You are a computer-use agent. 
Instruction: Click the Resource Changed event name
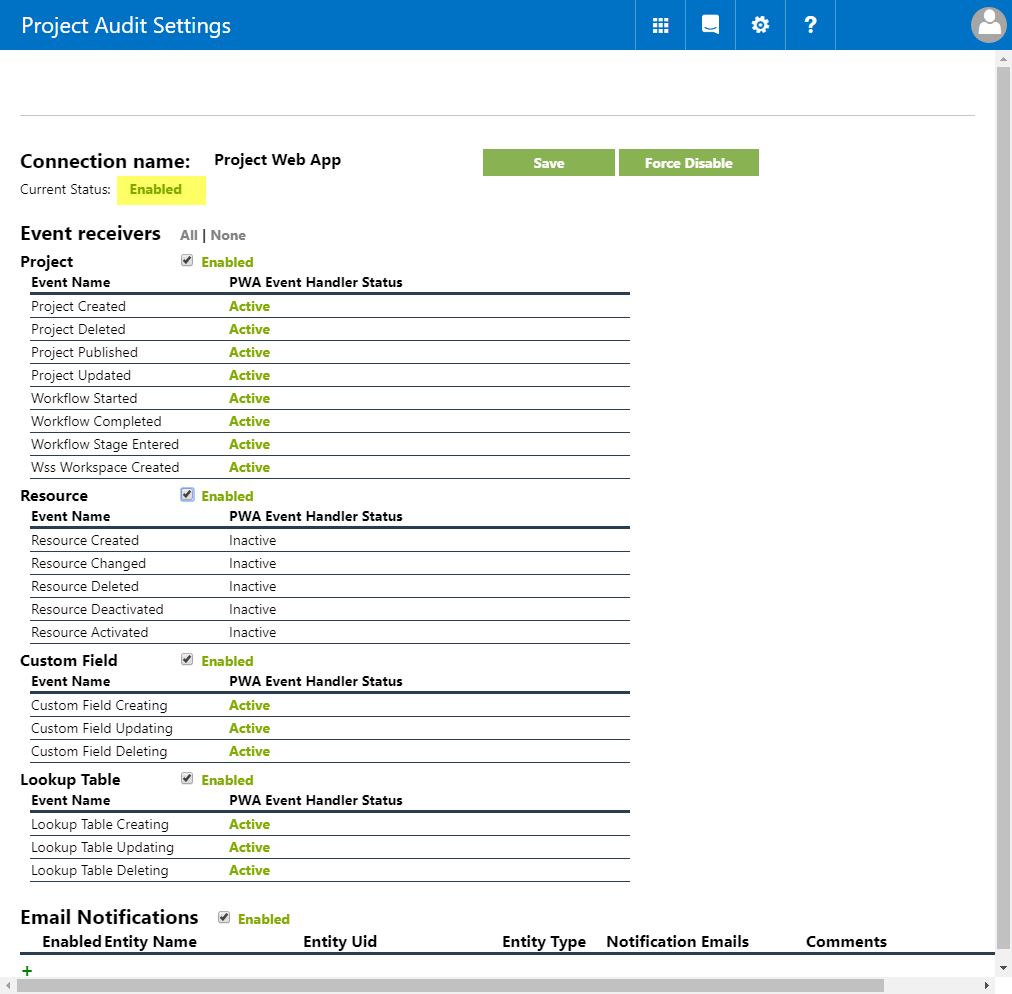coord(88,563)
